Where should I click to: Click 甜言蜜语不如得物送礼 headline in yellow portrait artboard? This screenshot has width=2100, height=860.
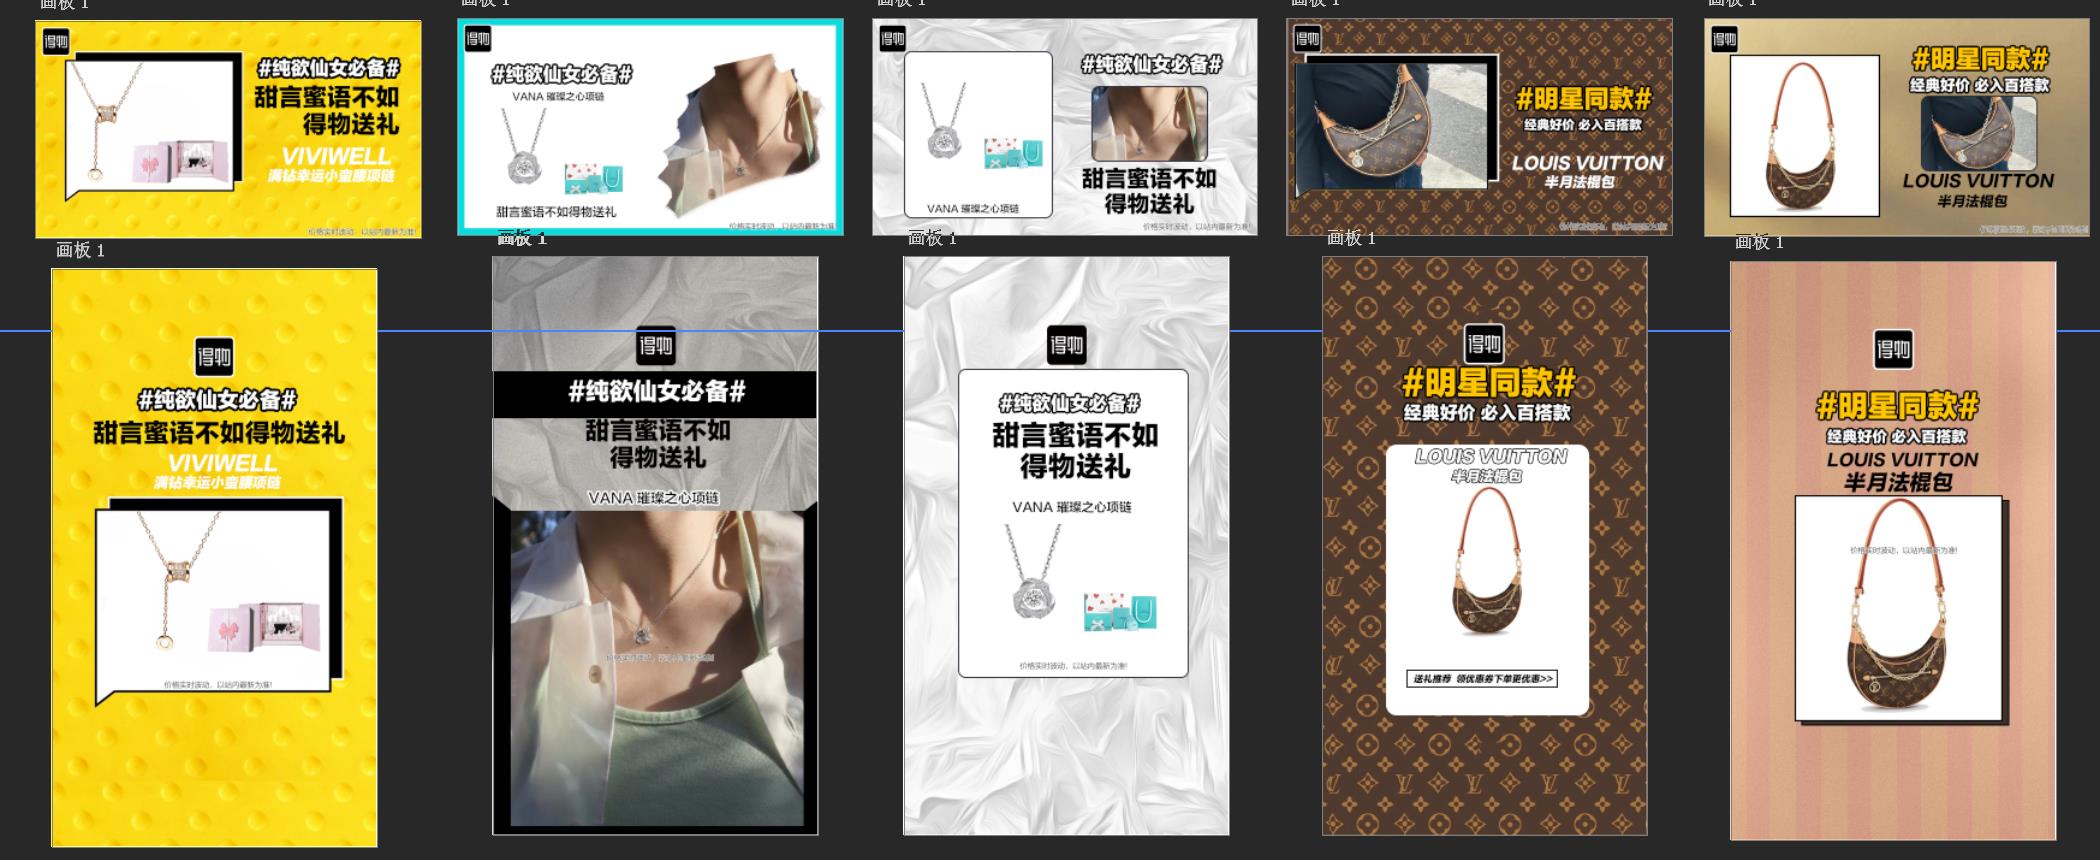coord(219,432)
